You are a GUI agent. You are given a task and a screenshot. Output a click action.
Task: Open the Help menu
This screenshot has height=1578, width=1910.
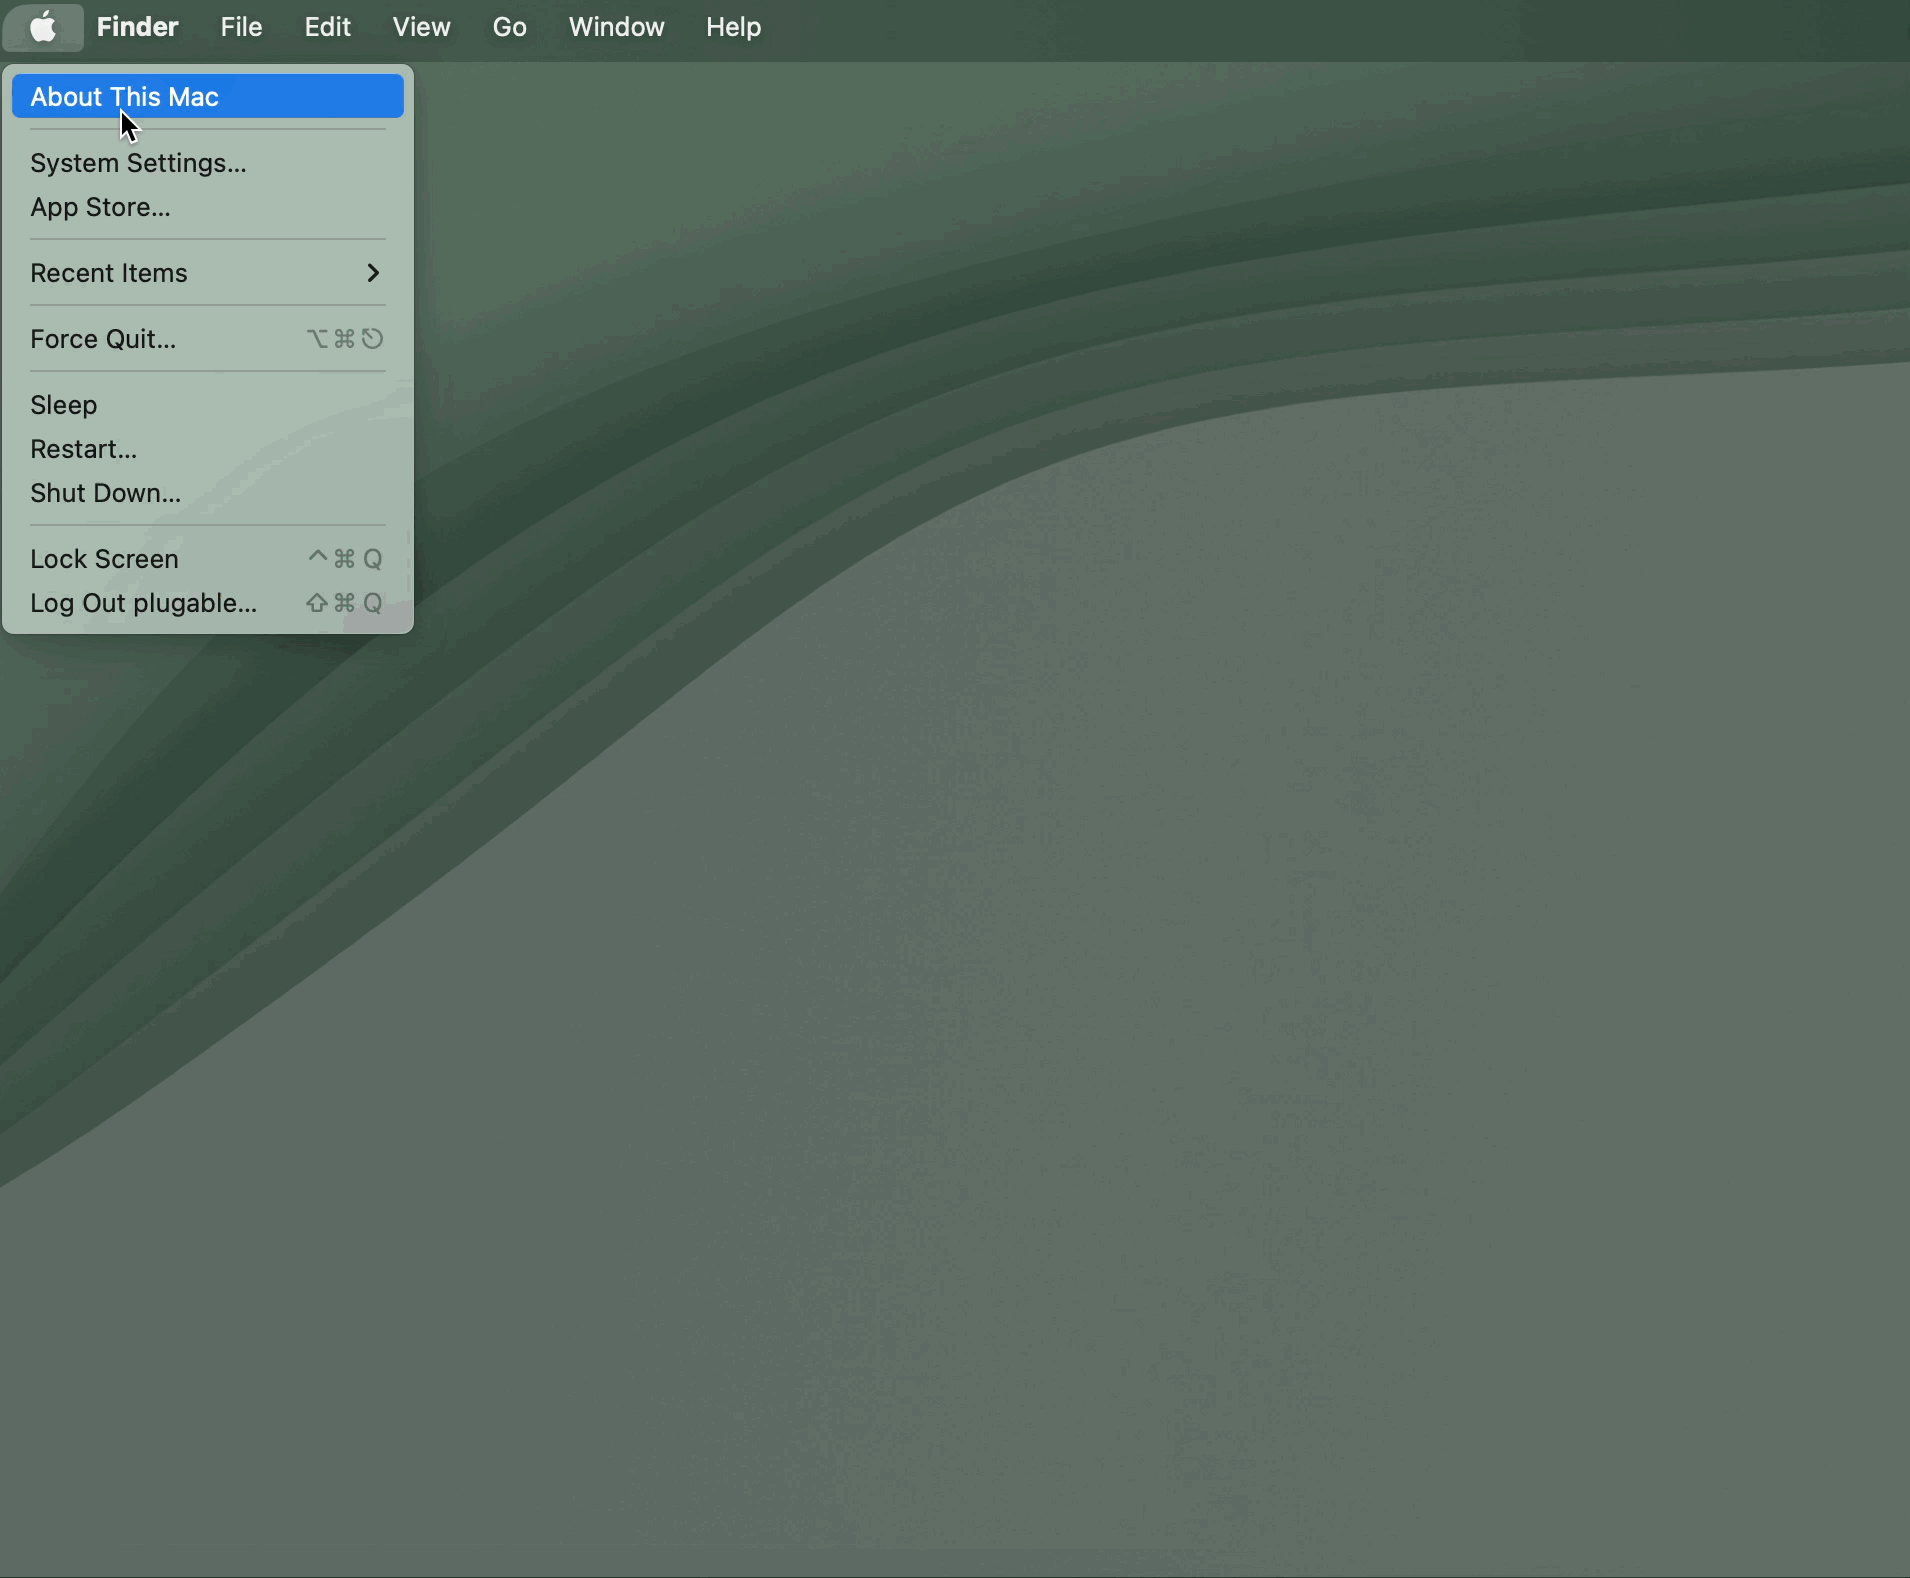[733, 27]
